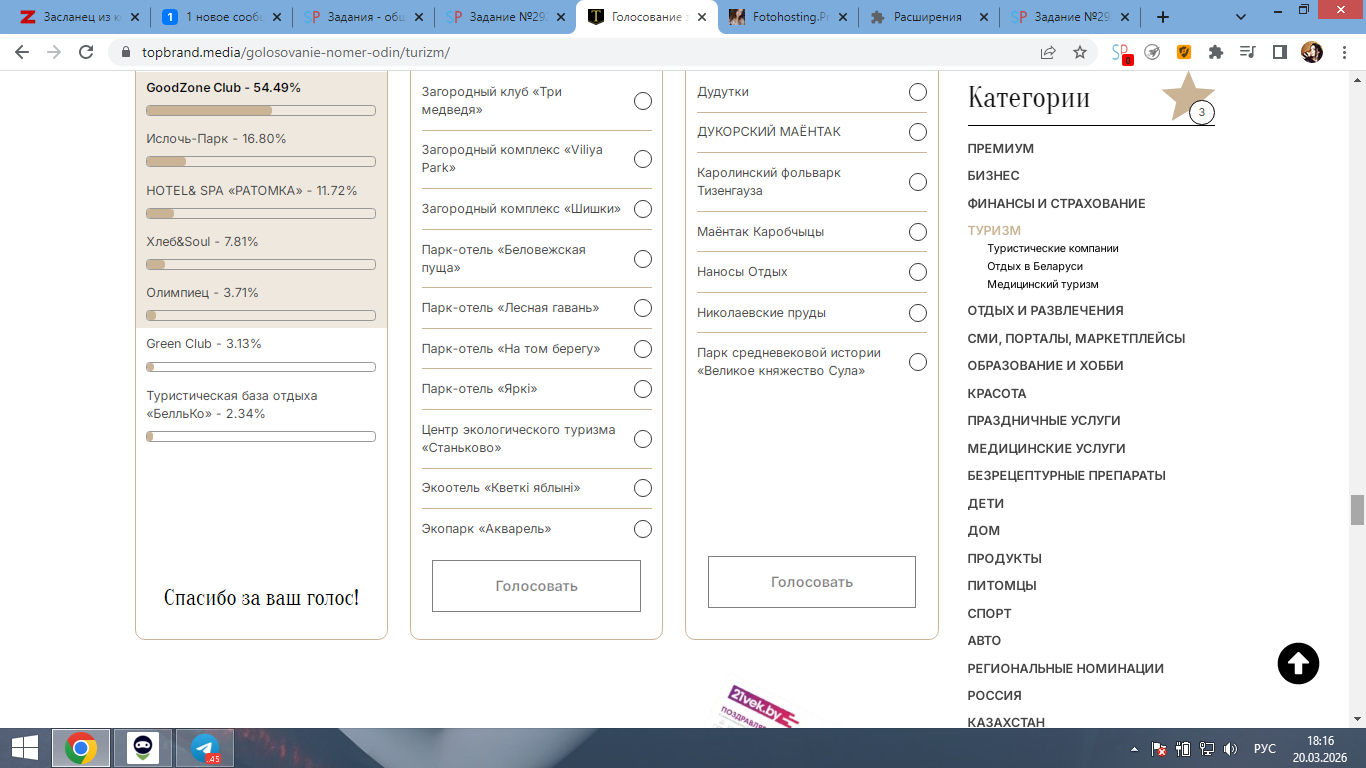
Task: Share this page via the address bar icon
Action: (x=1048, y=52)
